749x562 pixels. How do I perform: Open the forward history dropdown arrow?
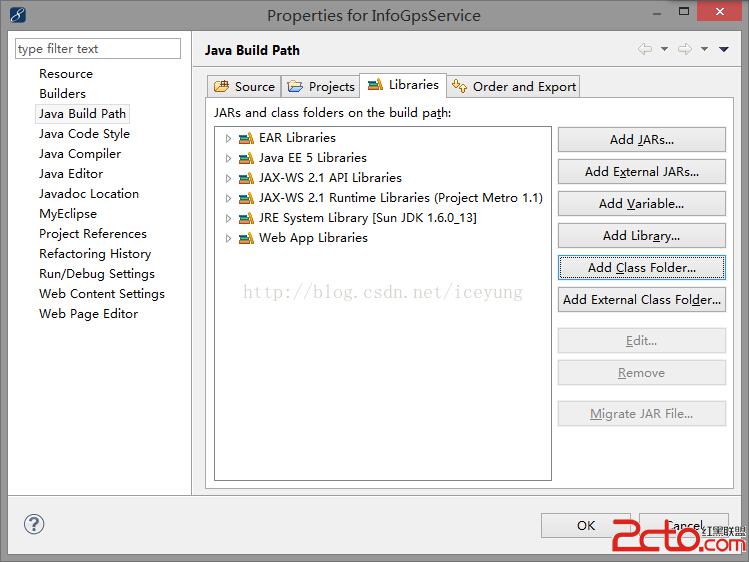(x=704, y=49)
